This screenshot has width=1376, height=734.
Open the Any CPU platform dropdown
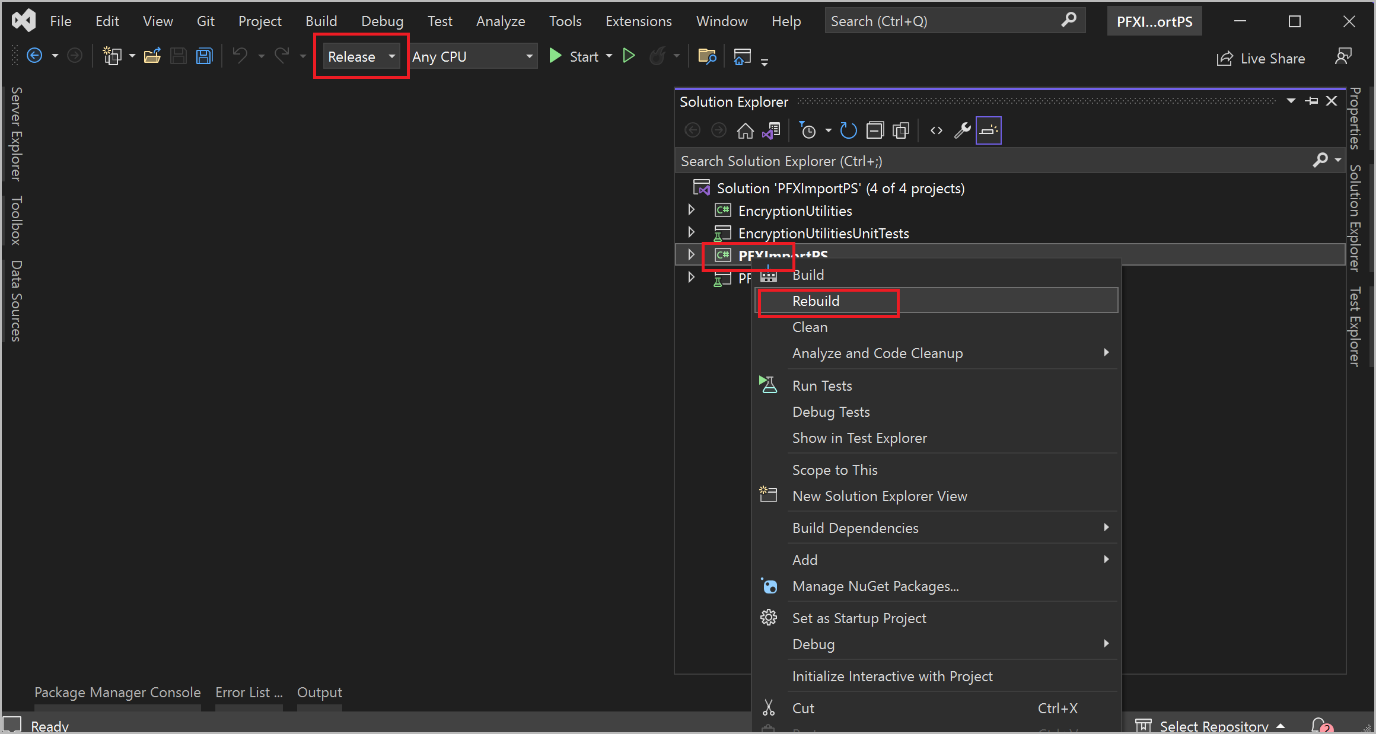[x=528, y=56]
